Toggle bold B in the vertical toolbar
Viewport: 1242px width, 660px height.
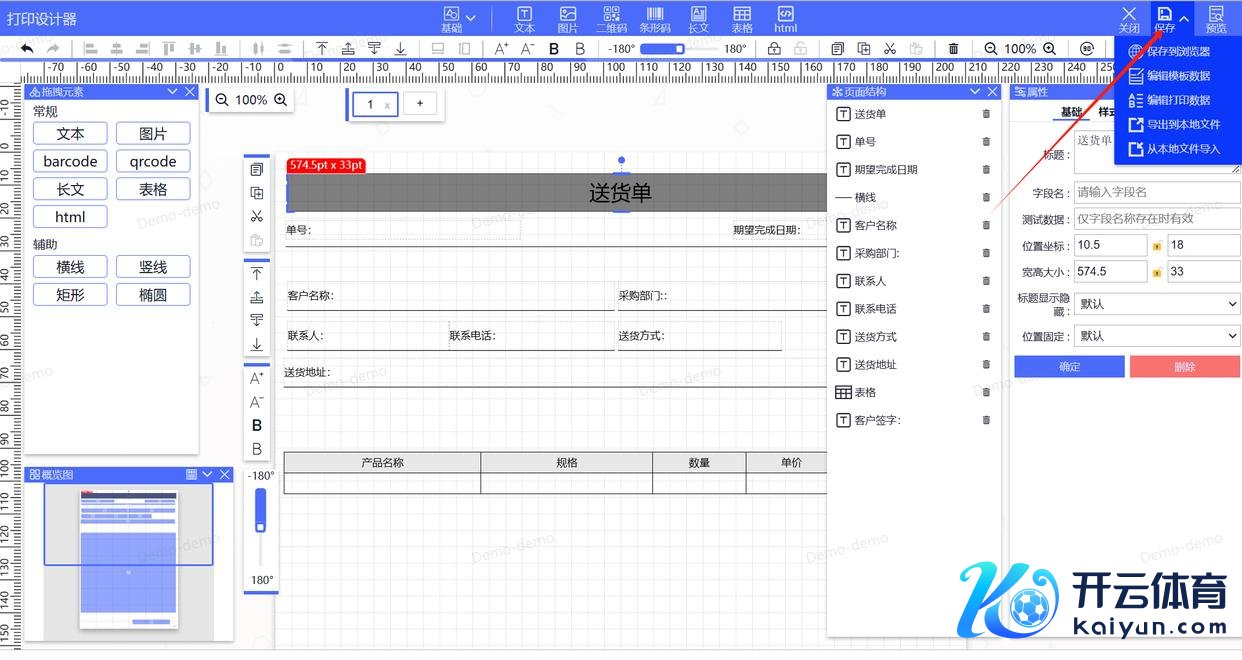257,426
